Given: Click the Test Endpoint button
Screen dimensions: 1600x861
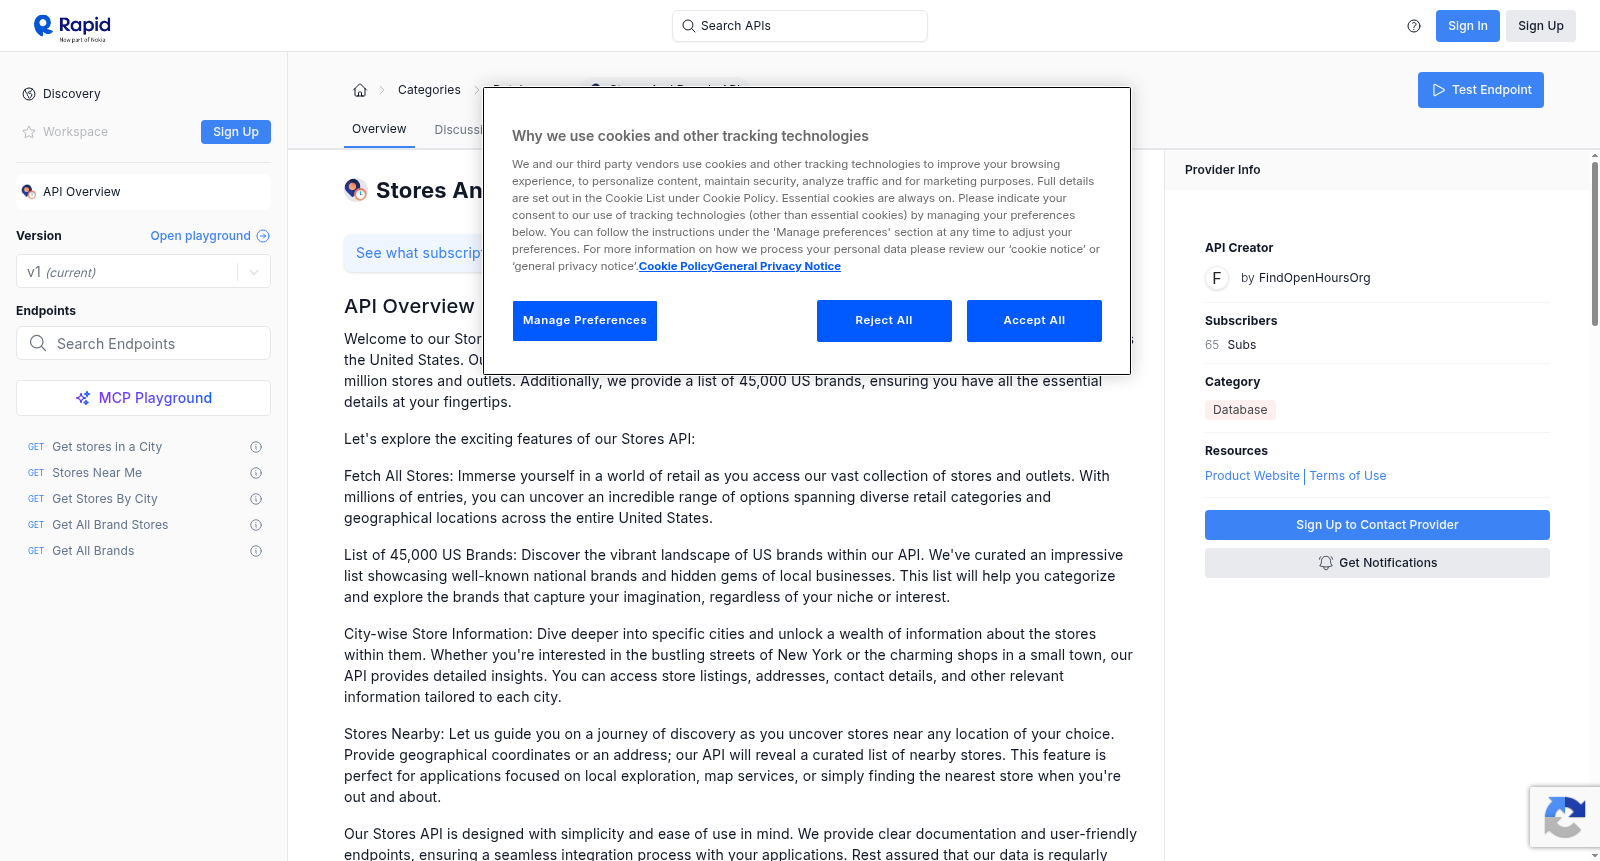Looking at the screenshot, I should coord(1481,90).
